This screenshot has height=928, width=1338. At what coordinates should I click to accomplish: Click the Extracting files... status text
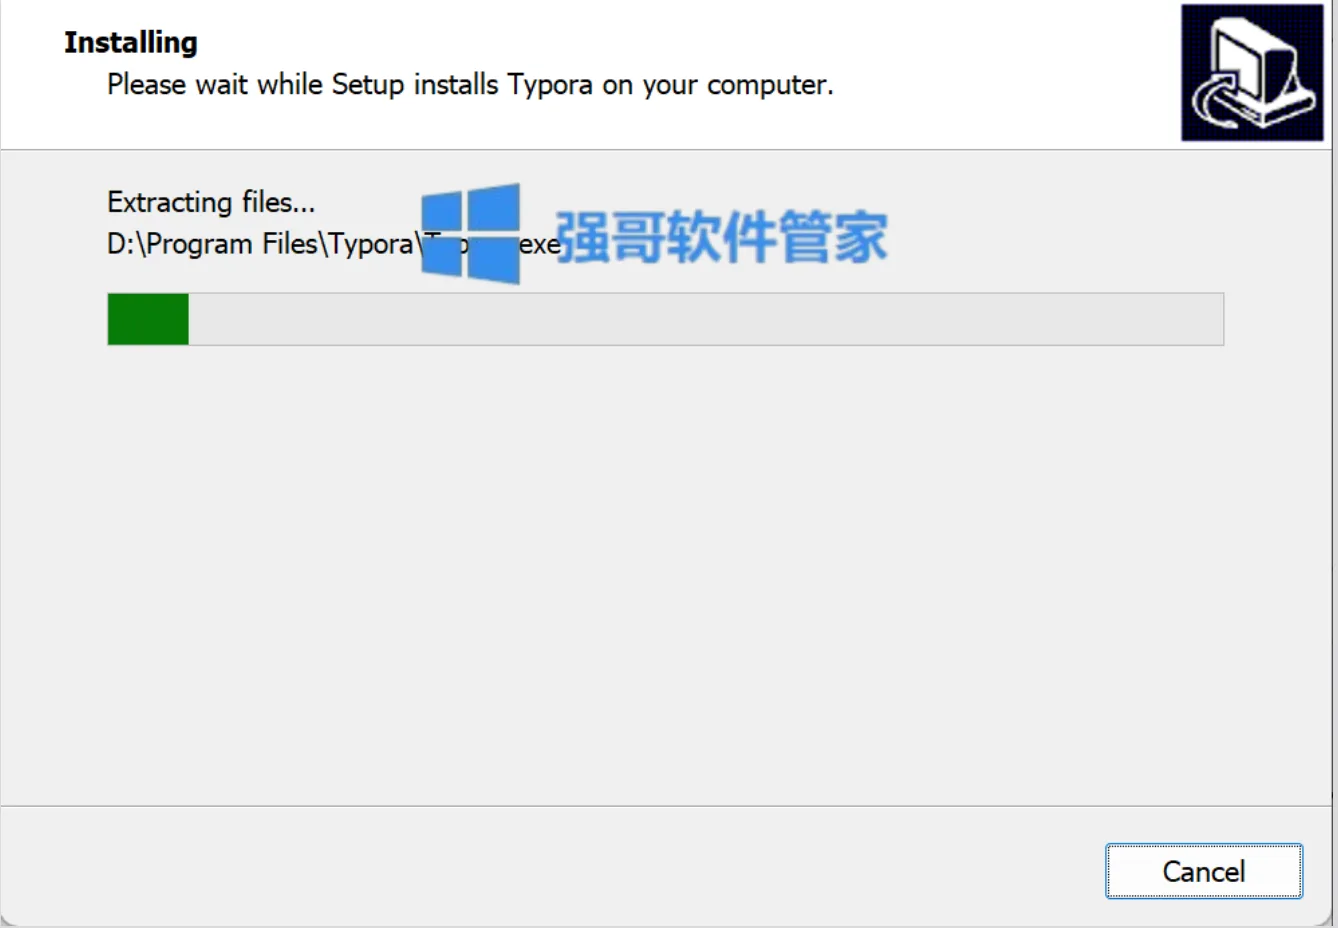(x=211, y=202)
